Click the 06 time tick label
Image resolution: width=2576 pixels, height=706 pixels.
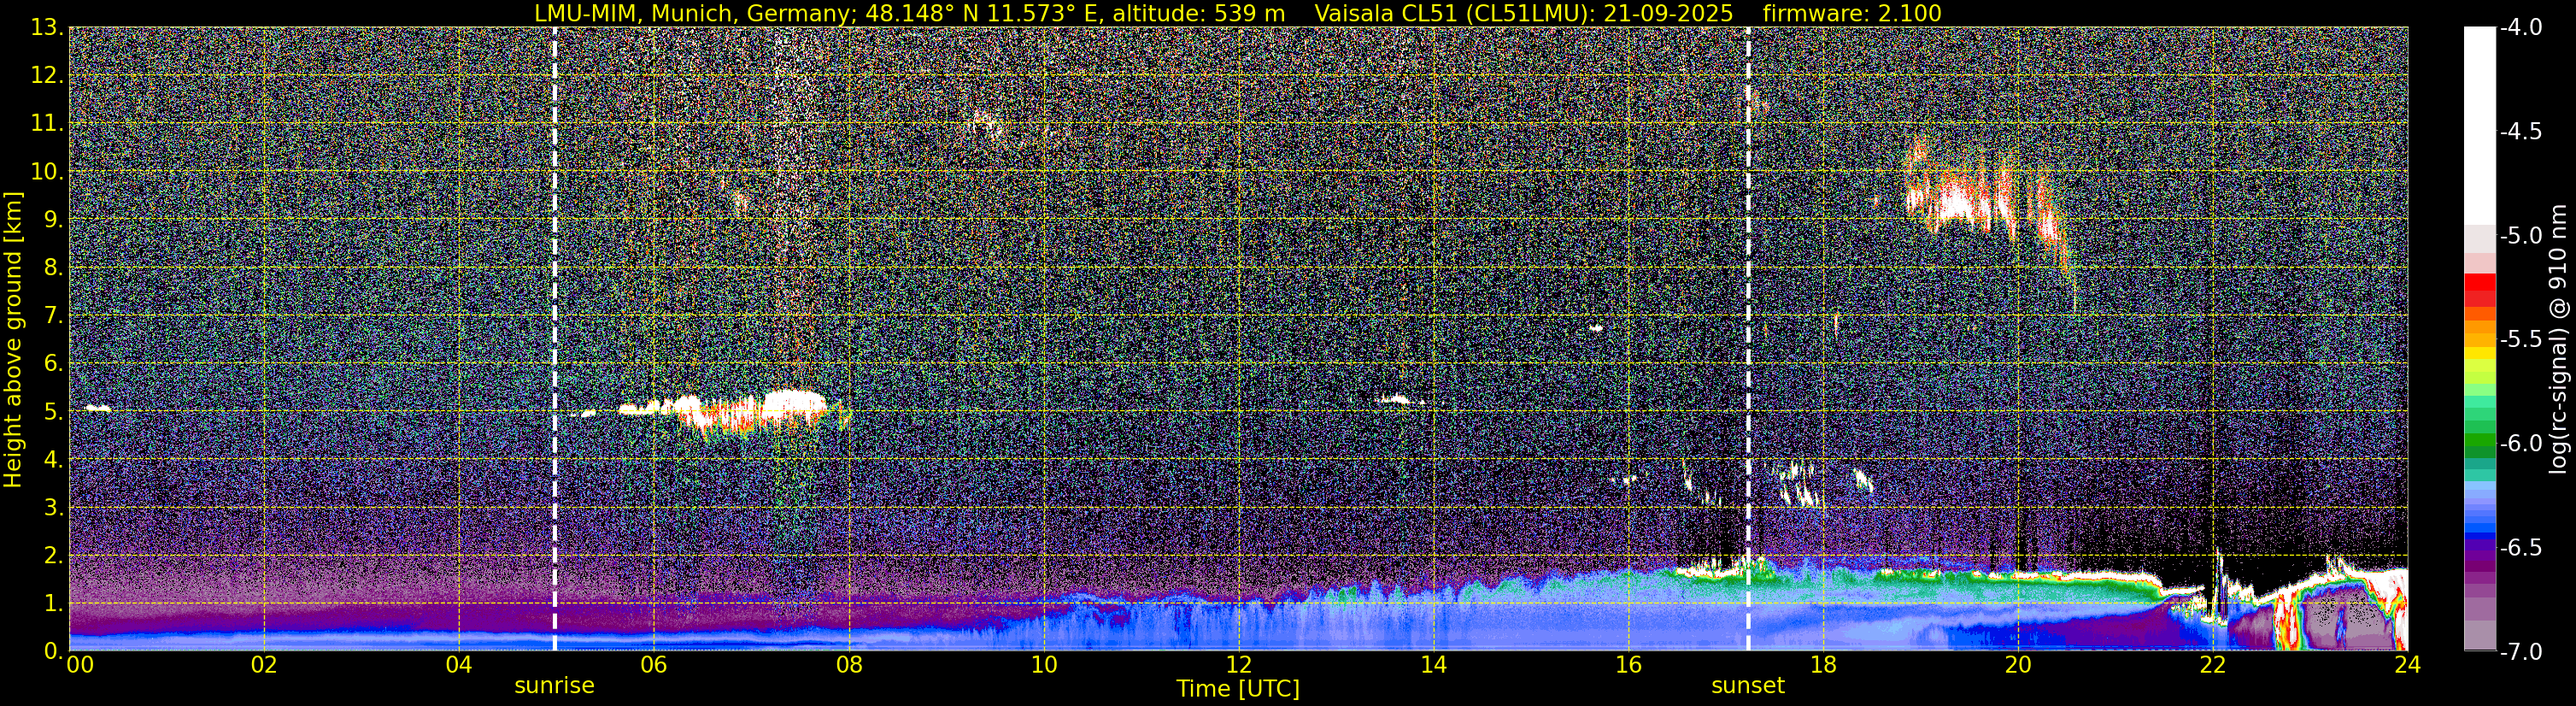(x=653, y=665)
